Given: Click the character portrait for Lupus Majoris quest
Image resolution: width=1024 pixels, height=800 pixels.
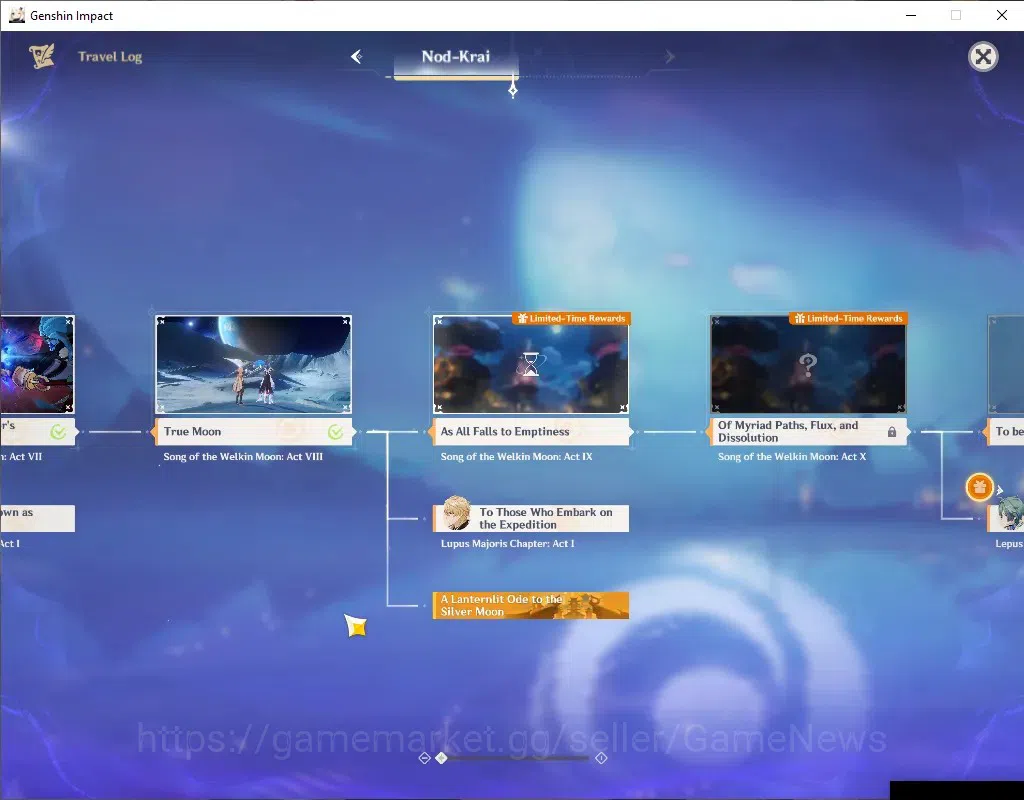Looking at the screenshot, I should [x=456, y=514].
